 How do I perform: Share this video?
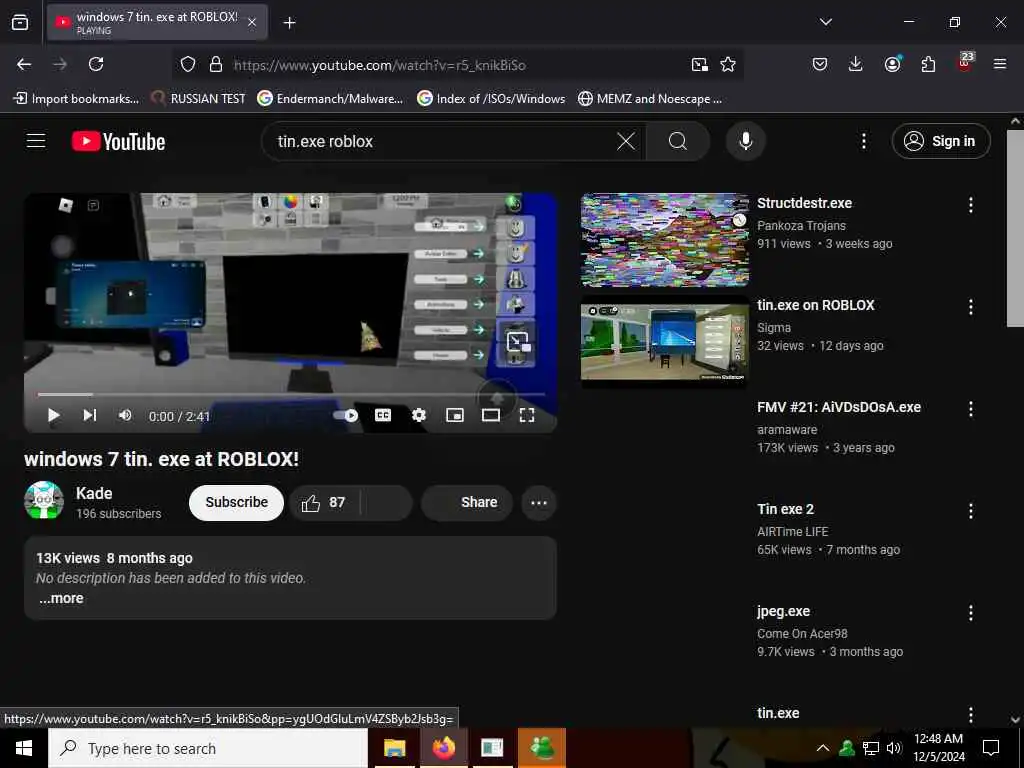(467, 502)
